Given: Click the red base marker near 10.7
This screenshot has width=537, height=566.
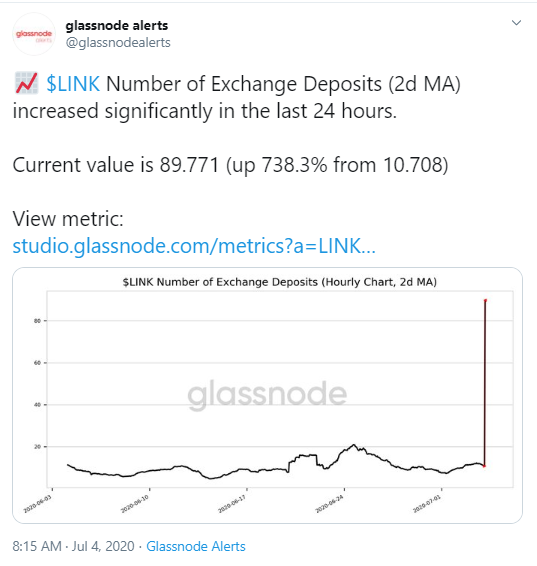Looking at the screenshot, I should (484, 466).
